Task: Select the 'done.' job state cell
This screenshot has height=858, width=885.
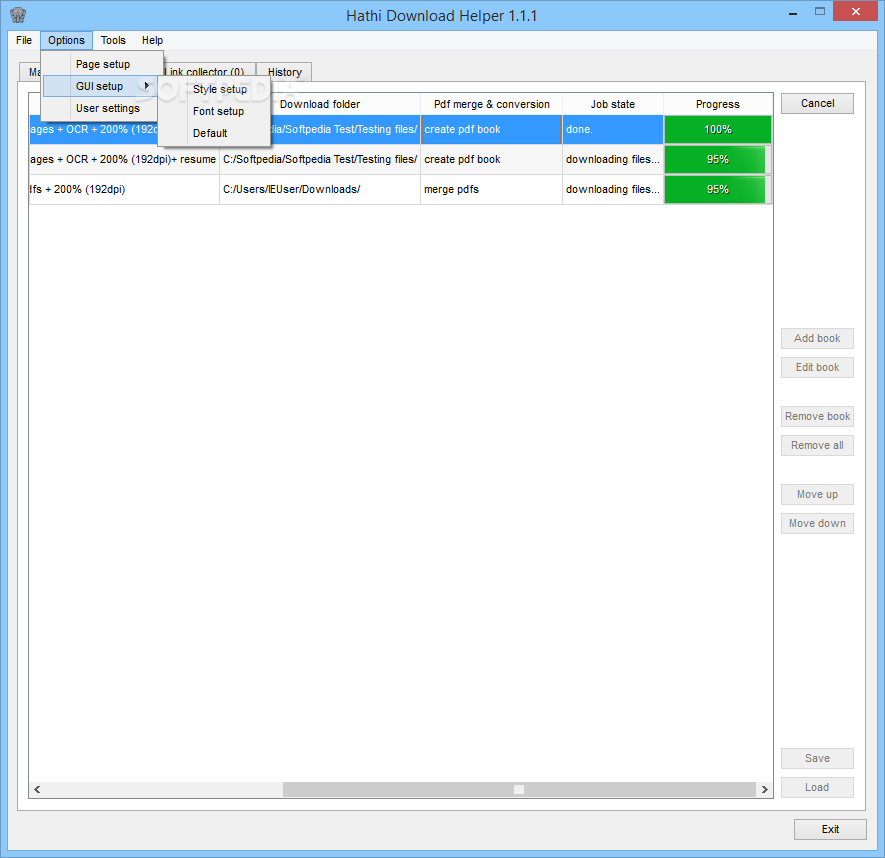Action: pos(612,129)
